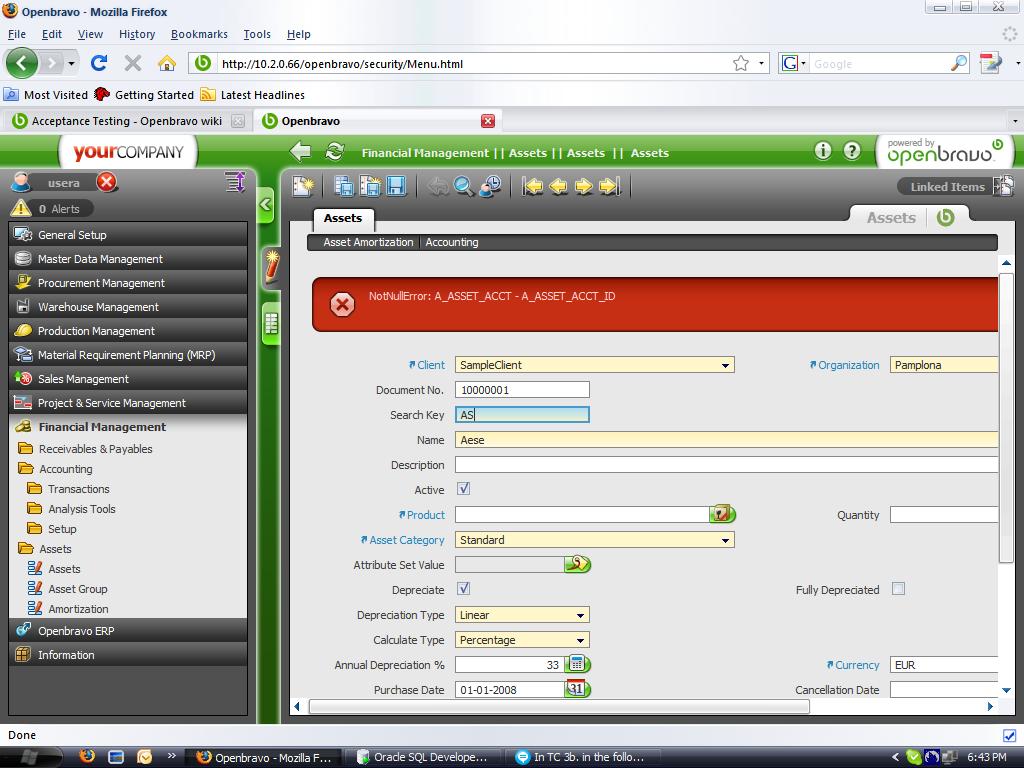Click the Document No. input field

pos(522,390)
